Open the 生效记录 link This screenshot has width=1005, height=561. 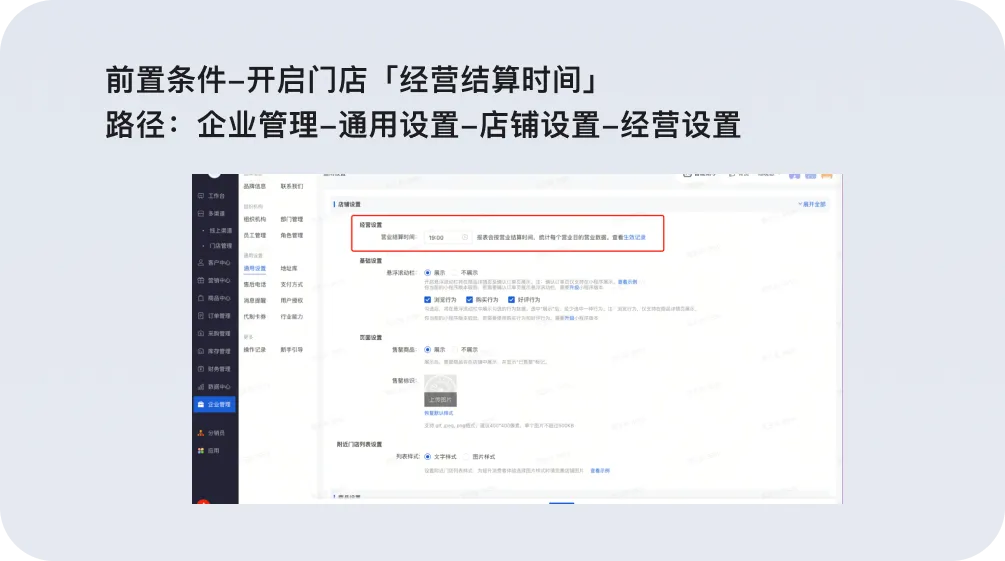coord(635,237)
